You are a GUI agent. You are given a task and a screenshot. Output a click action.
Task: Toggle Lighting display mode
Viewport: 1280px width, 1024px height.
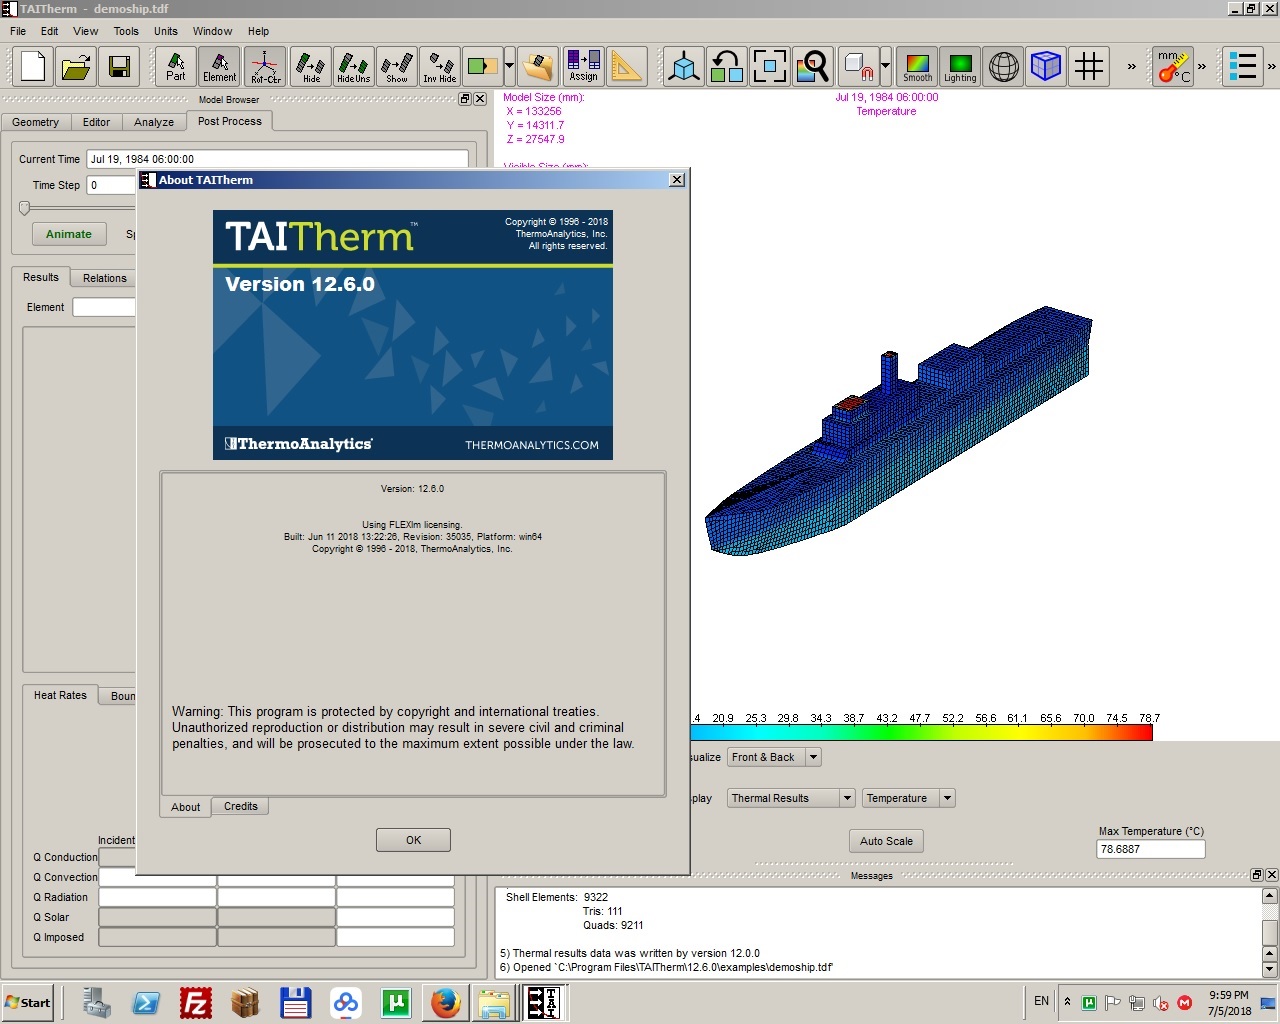[960, 67]
